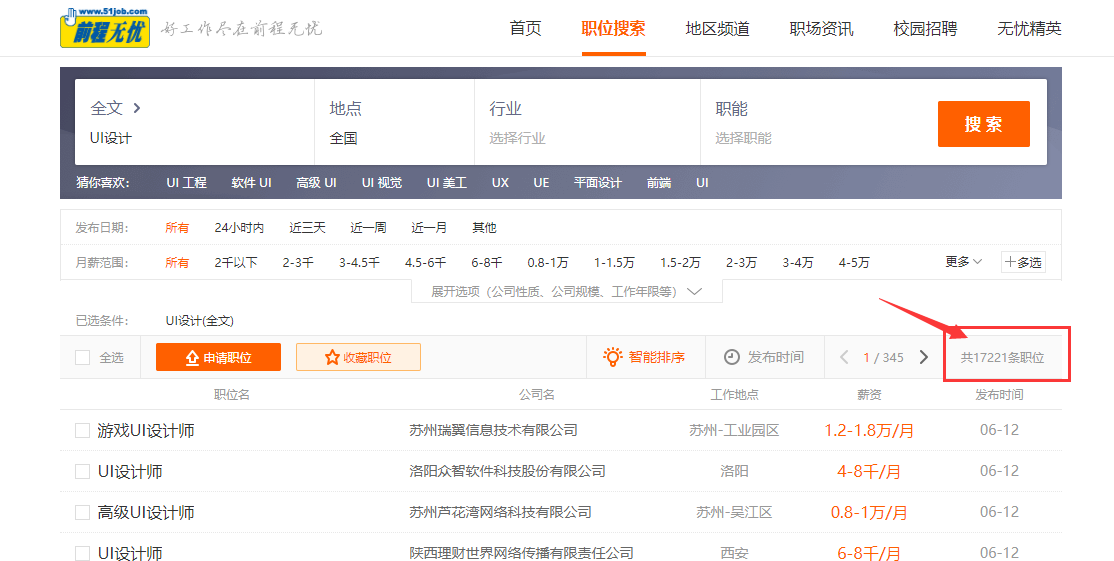Tick the 全选 checkbox

(82, 357)
